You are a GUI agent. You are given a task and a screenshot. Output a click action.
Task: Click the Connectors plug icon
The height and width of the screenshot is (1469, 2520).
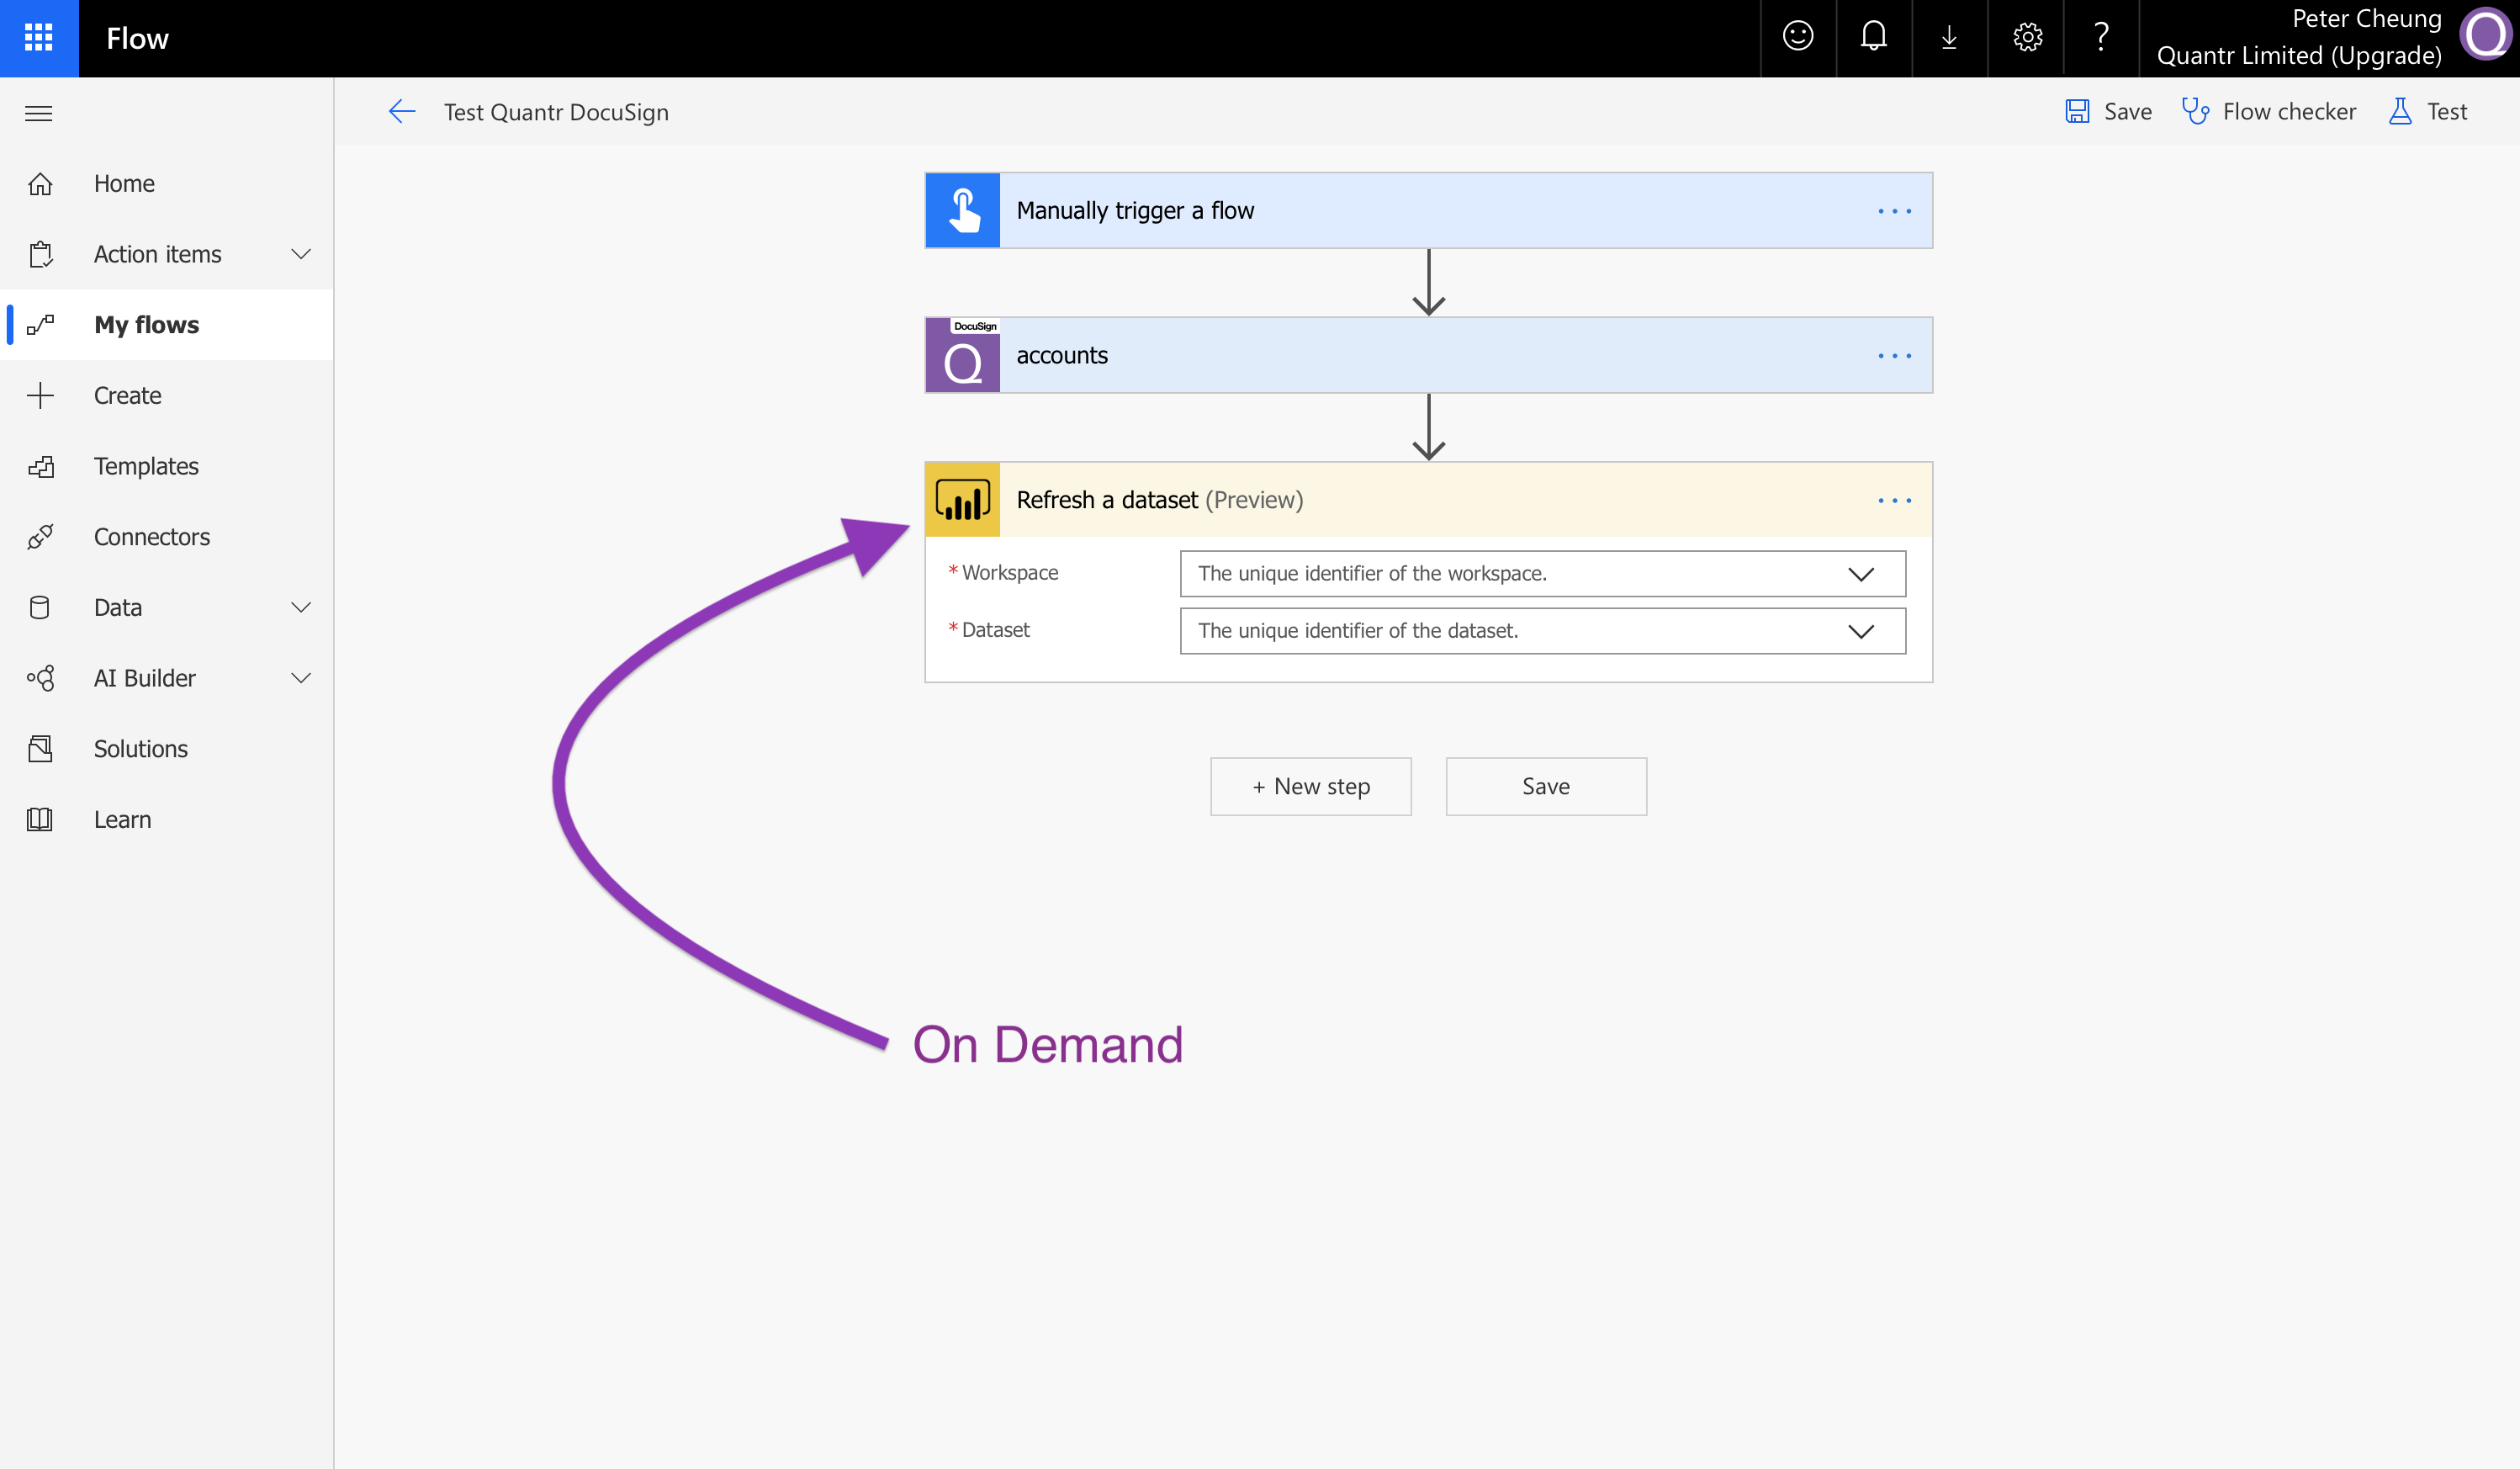[40, 536]
